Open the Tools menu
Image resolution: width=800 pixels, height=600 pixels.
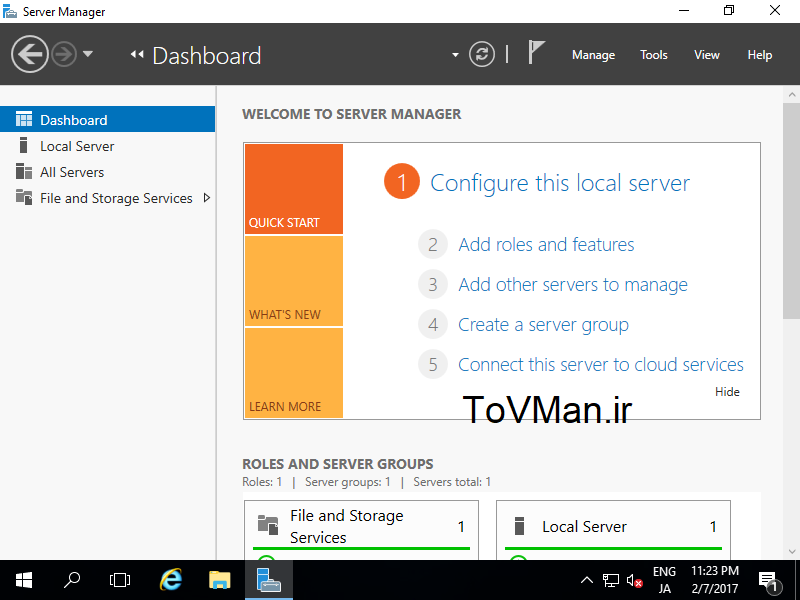tap(654, 55)
